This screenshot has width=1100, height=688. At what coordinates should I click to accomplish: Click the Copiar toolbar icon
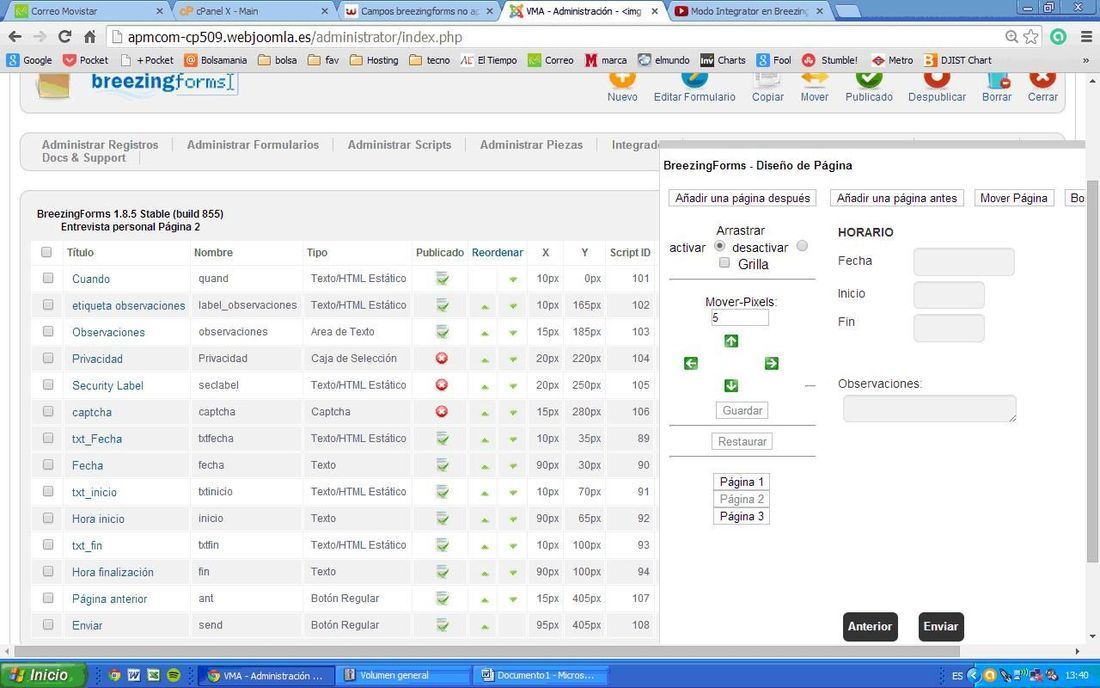(767, 88)
